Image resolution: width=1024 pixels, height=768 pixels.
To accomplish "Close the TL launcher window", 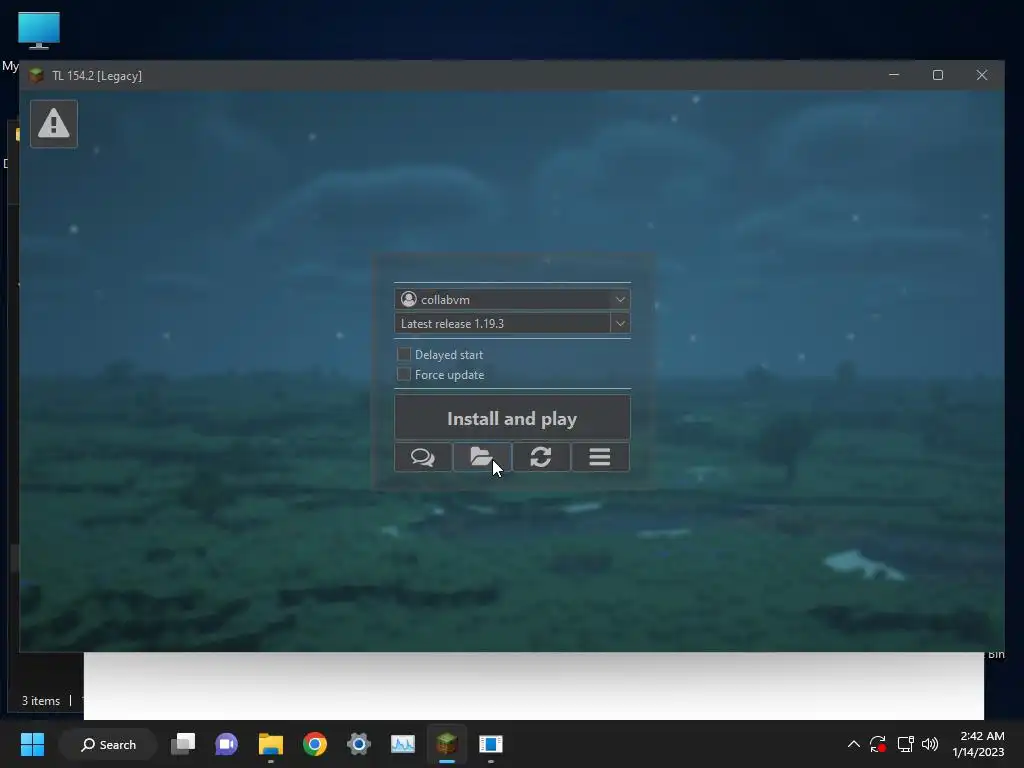I will point(982,75).
